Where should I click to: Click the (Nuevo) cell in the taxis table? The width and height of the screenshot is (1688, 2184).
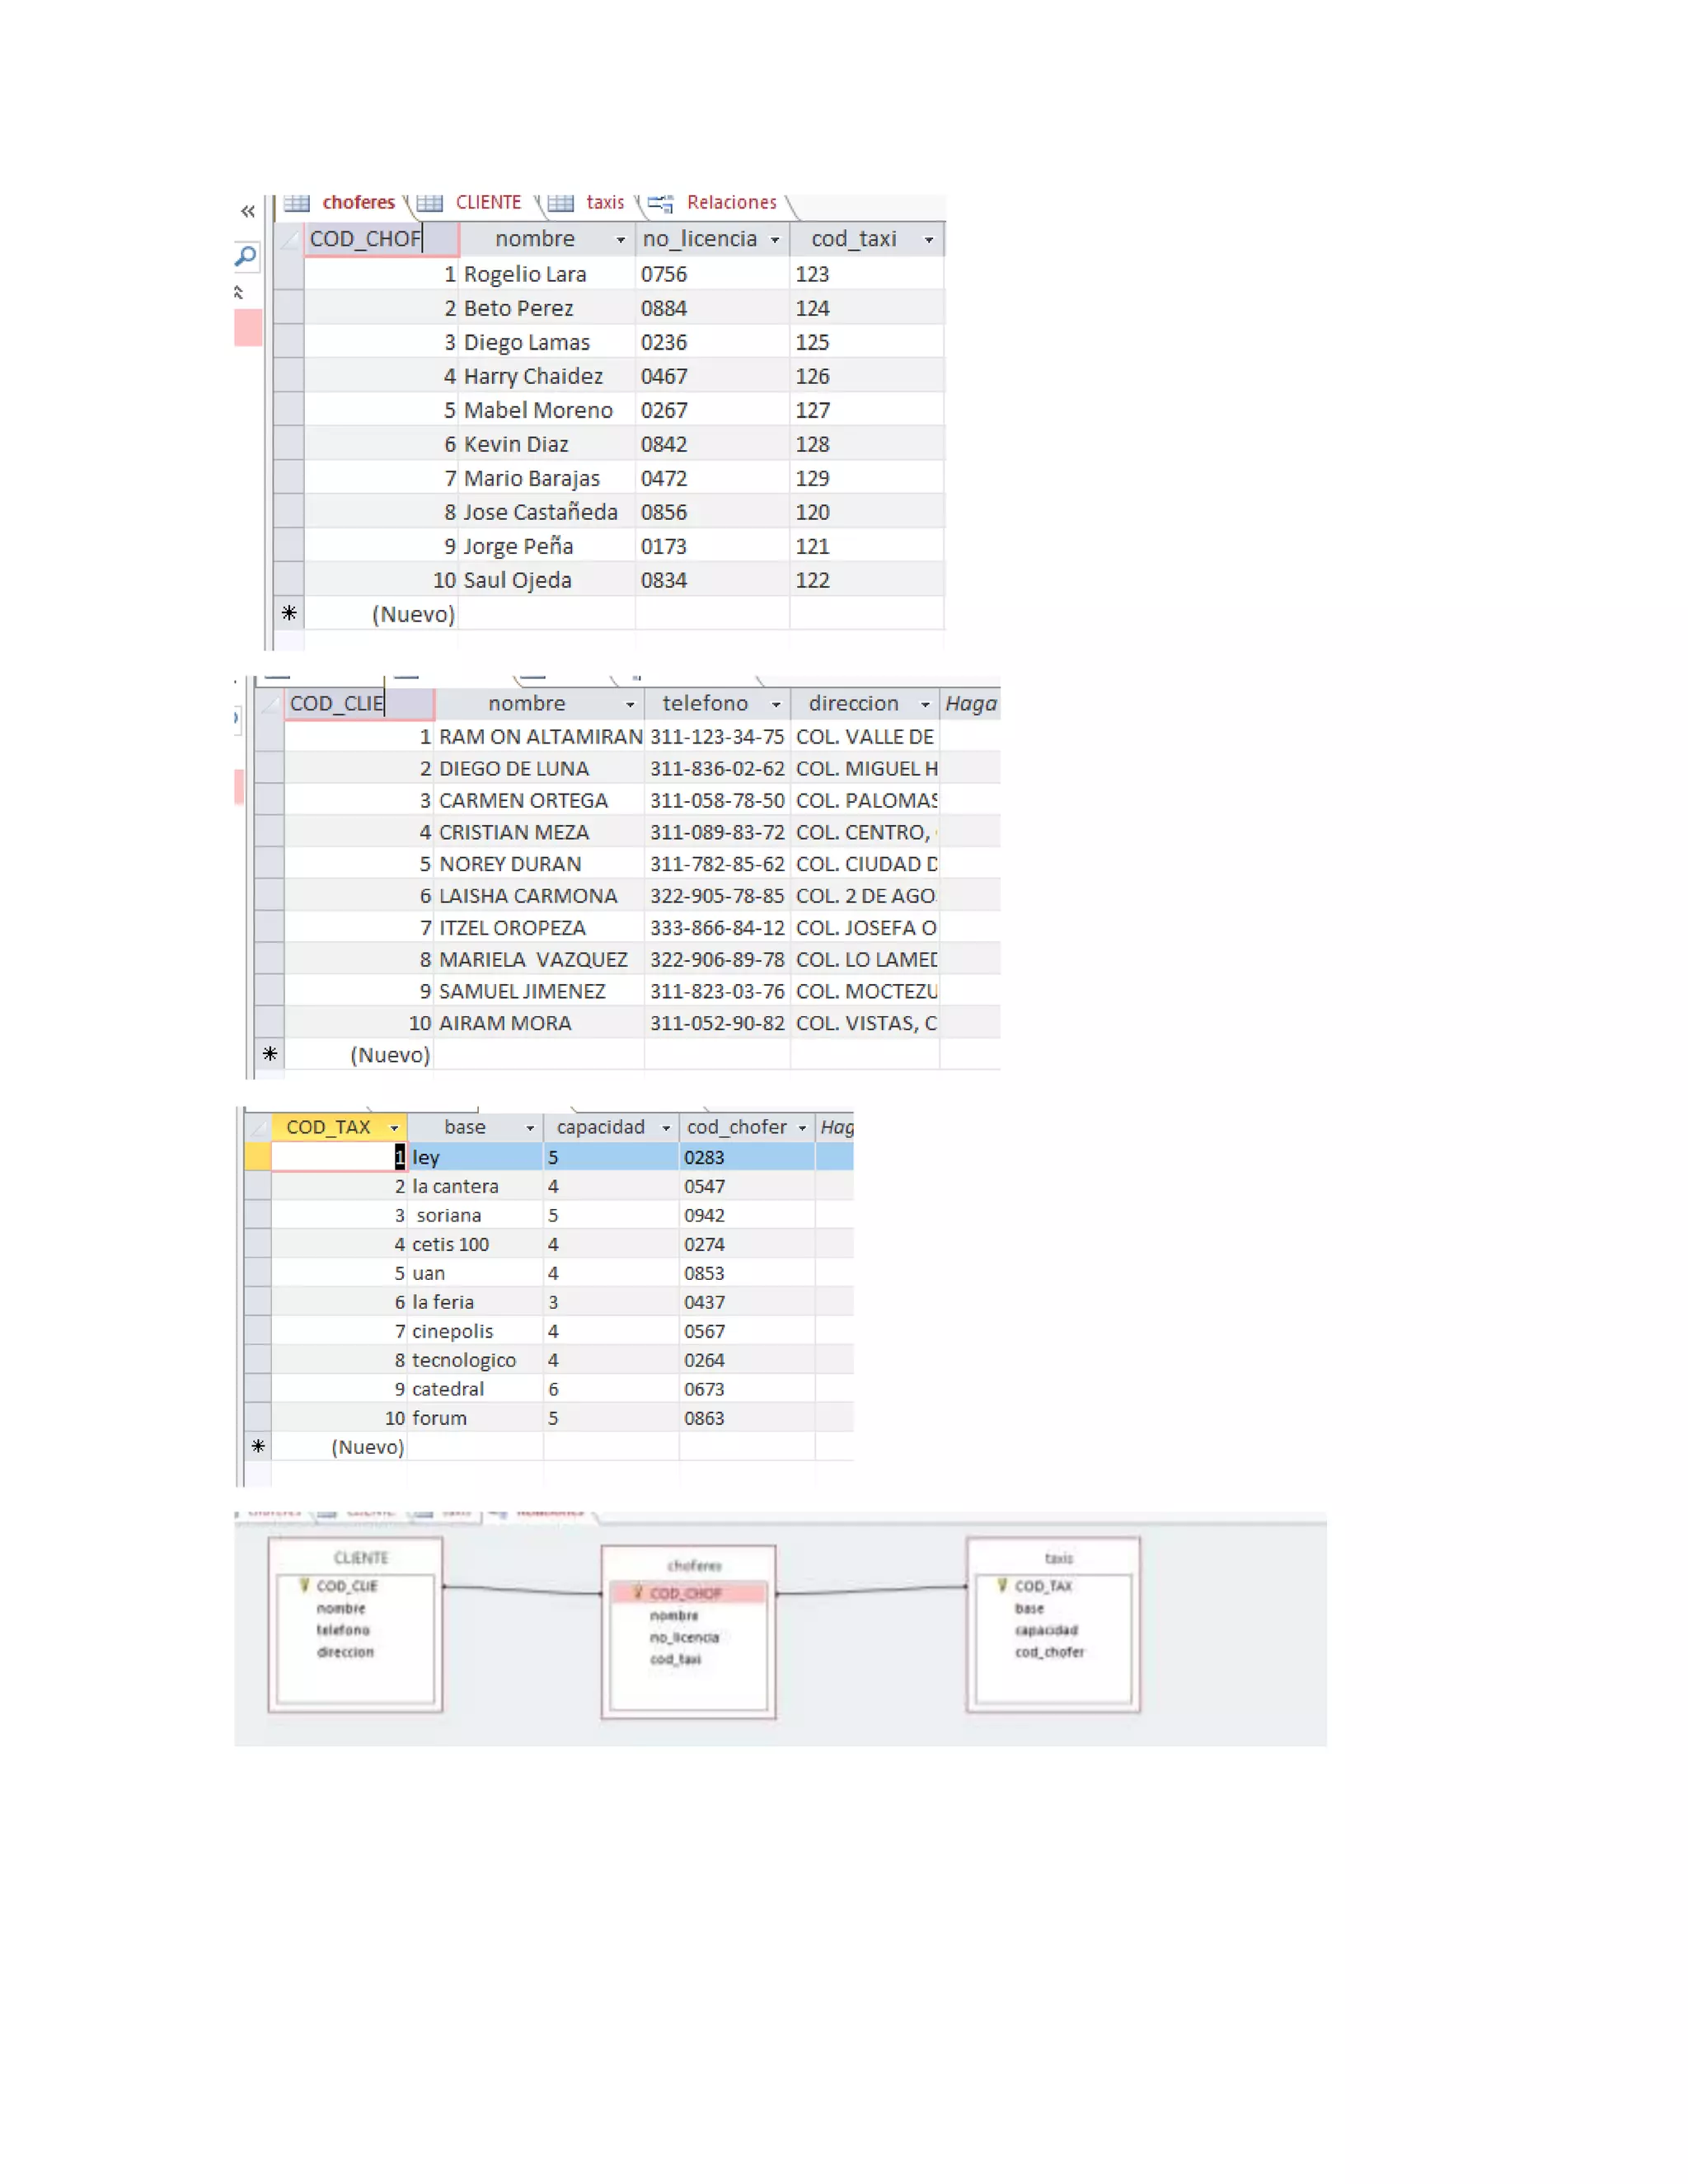click(x=367, y=1446)
